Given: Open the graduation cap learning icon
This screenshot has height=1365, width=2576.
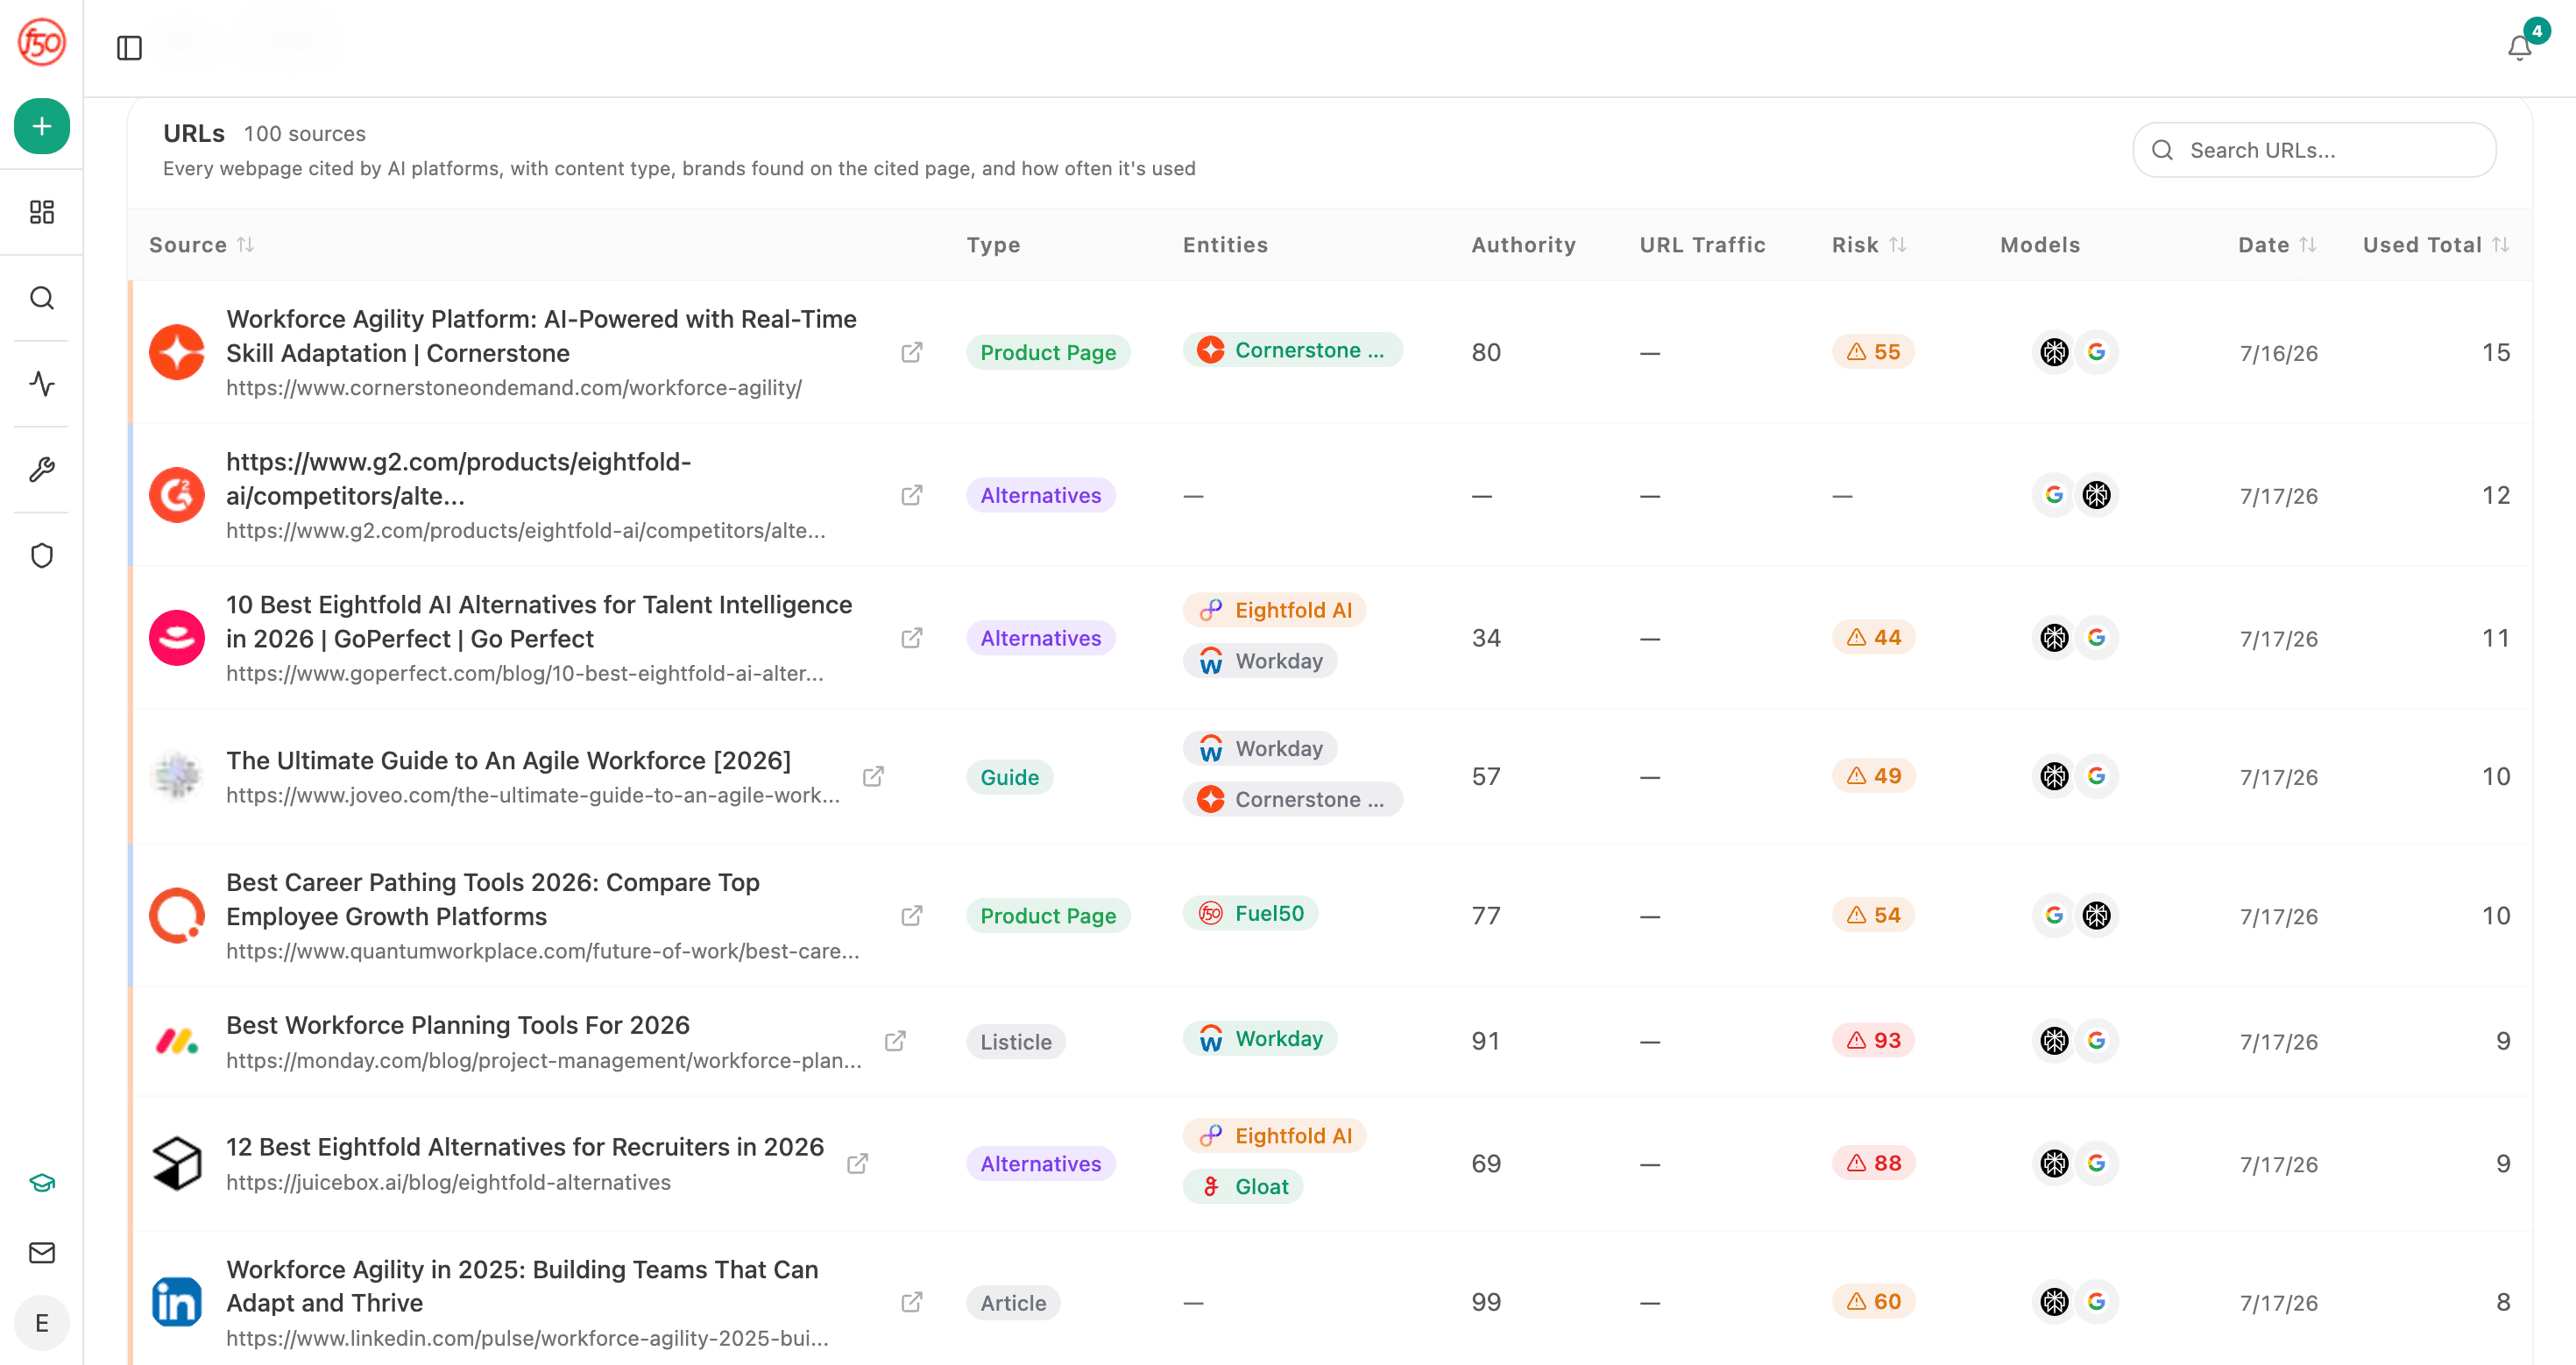Looking at the screenshot, I should [x=42, y=1183].
